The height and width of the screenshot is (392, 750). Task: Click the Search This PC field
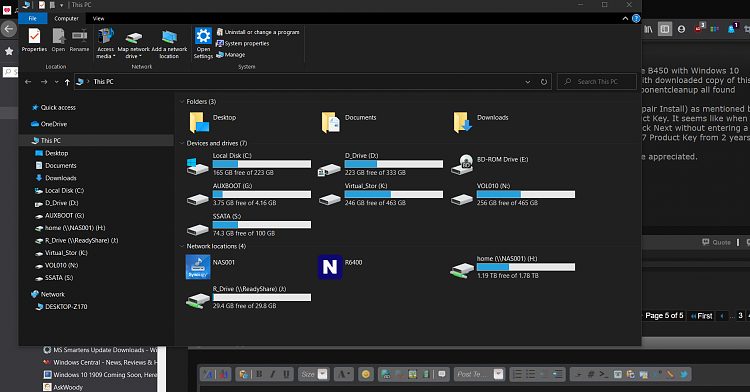click(x=597, y=82)
